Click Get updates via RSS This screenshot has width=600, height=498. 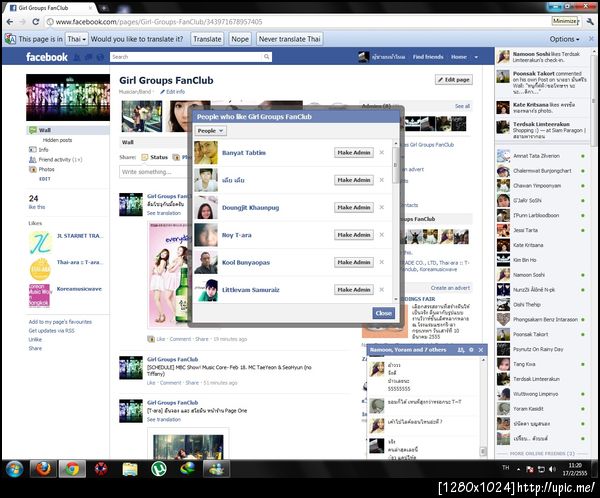pyautogui.click(x=52, y=331)
